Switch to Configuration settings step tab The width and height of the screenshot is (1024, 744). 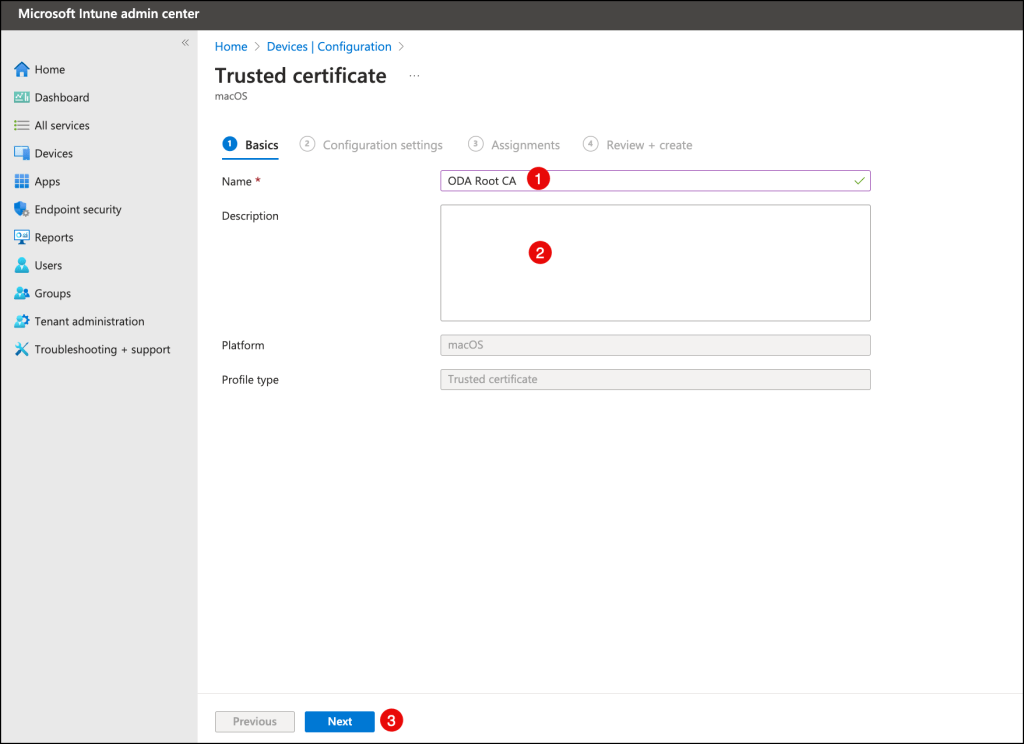[382, 145]
